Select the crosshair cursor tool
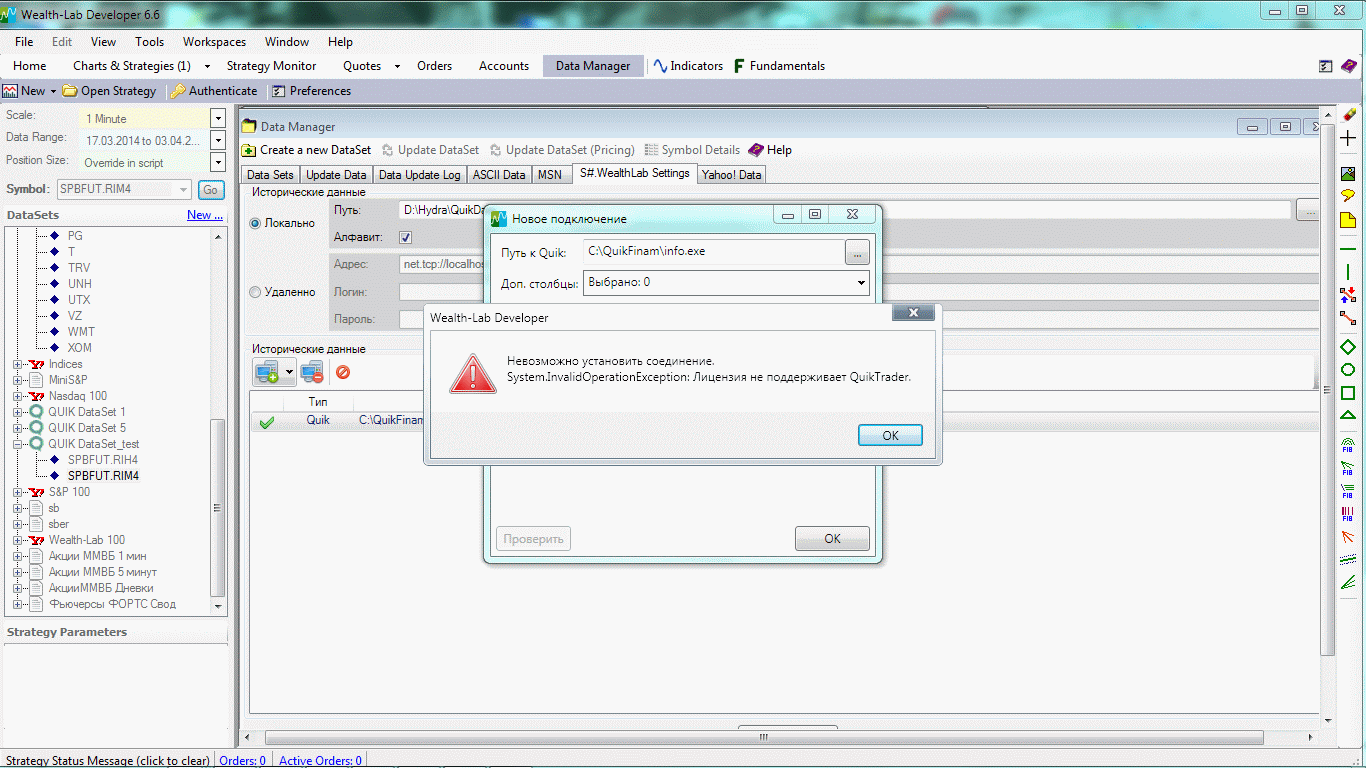1366x768 pixels. [x=1348, y=139]
